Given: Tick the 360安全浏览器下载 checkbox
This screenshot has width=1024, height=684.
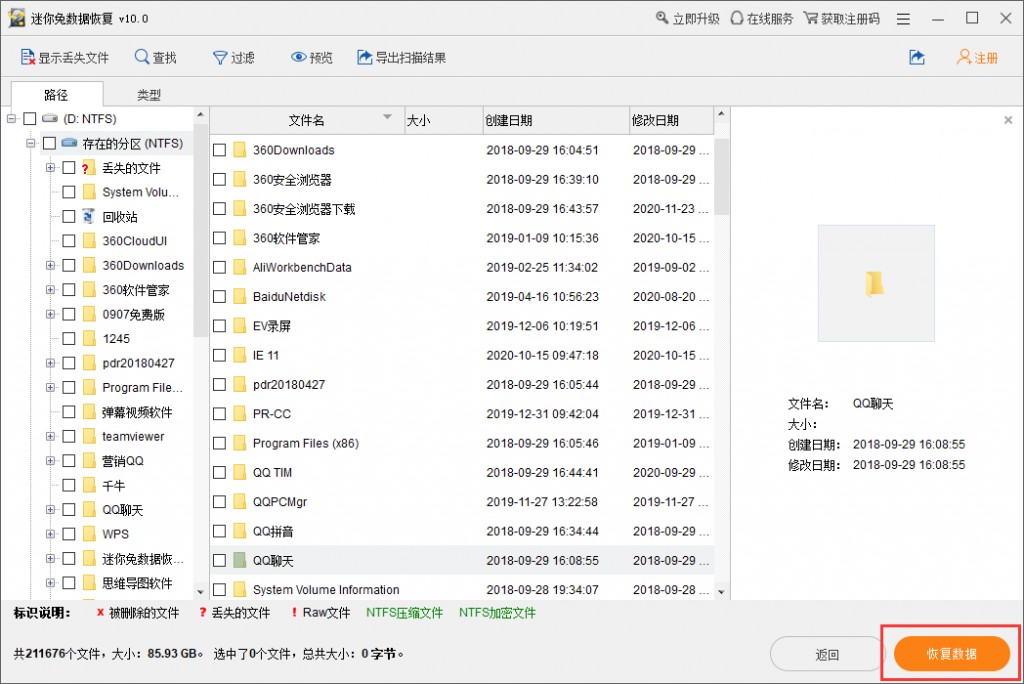Looking at the screenshot, I should pos(220,209).
